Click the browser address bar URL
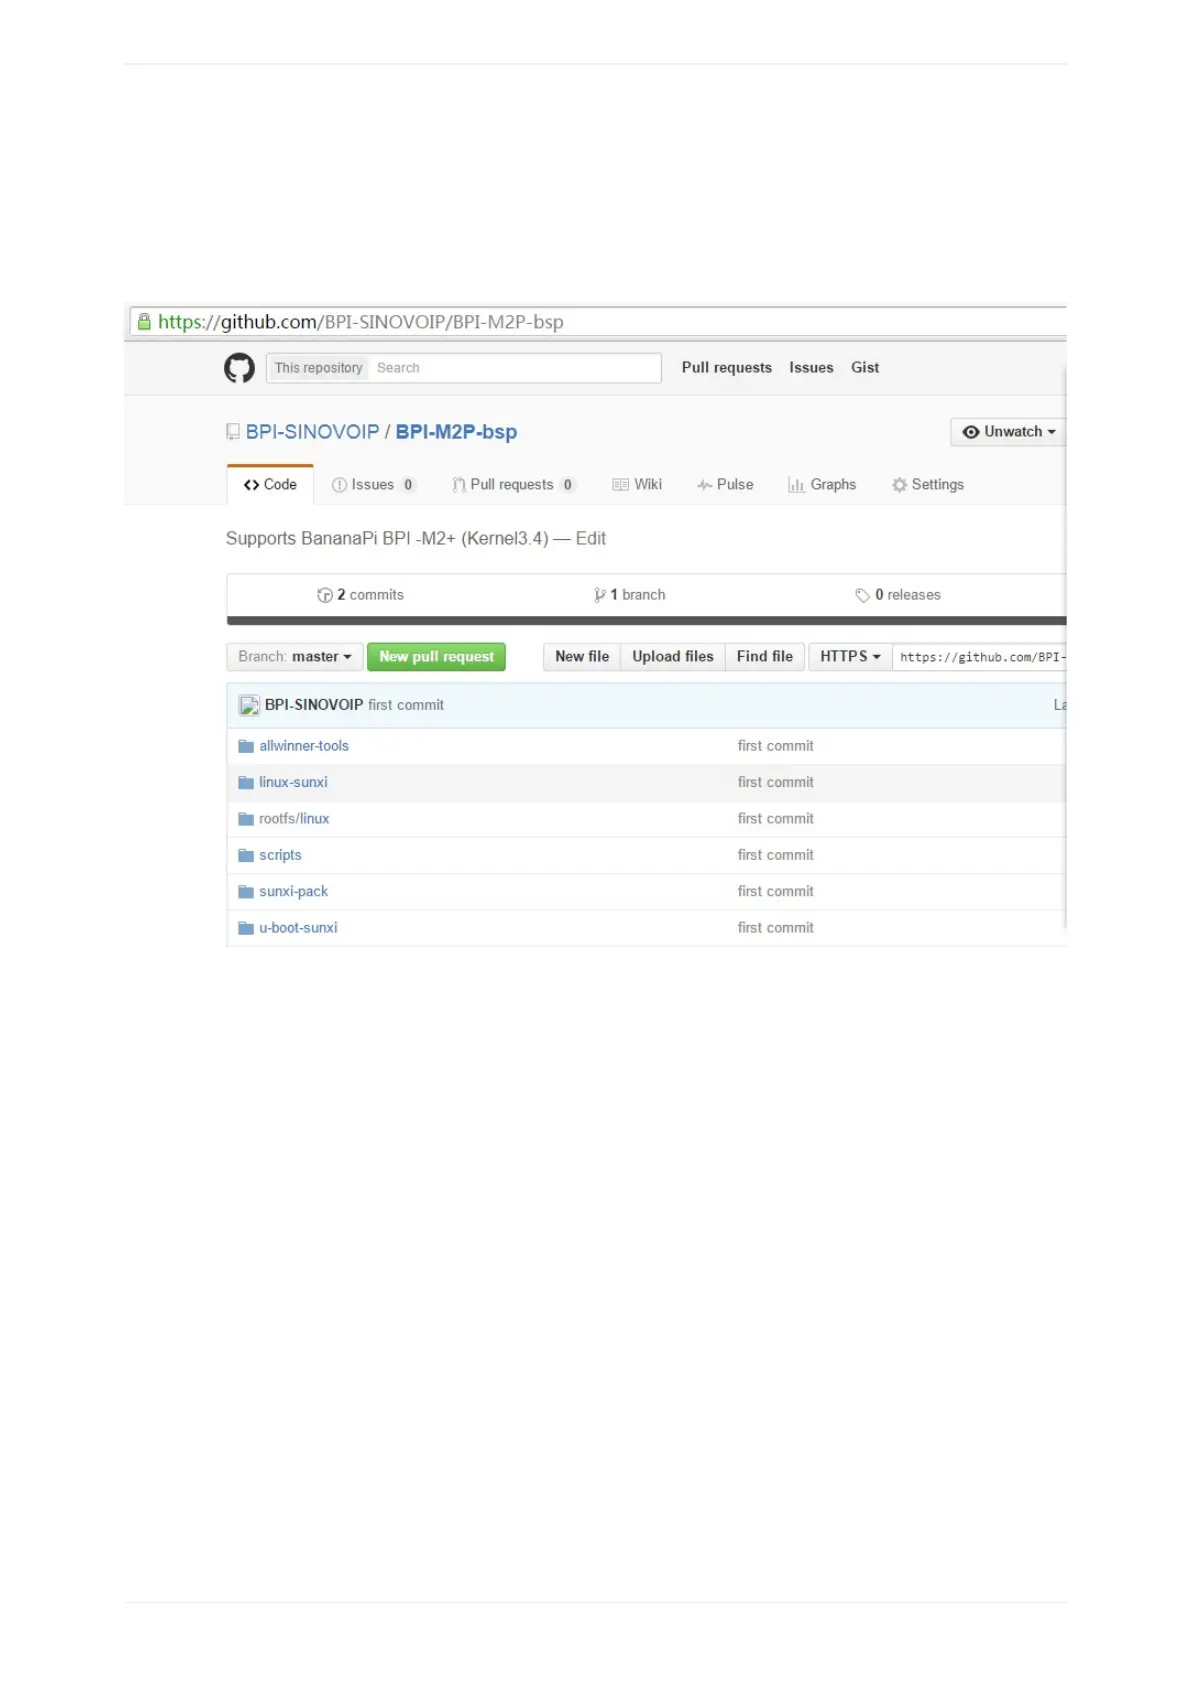This screenshot has height=1684, width=1191. [x=361, y=322]
